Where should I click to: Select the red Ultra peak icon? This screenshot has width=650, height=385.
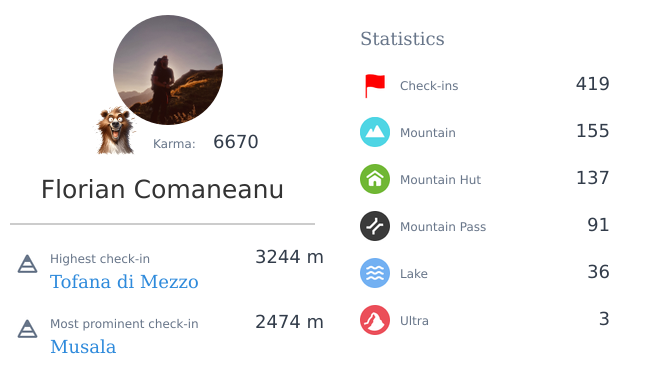[x=375, y=320]
